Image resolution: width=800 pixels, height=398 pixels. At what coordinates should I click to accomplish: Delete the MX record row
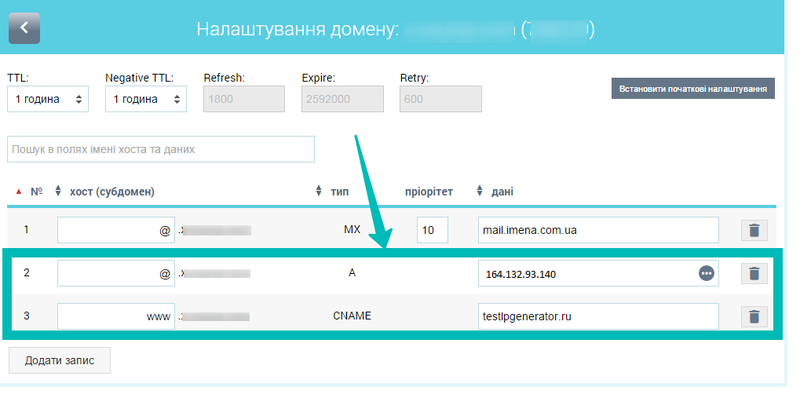point(754,230)
